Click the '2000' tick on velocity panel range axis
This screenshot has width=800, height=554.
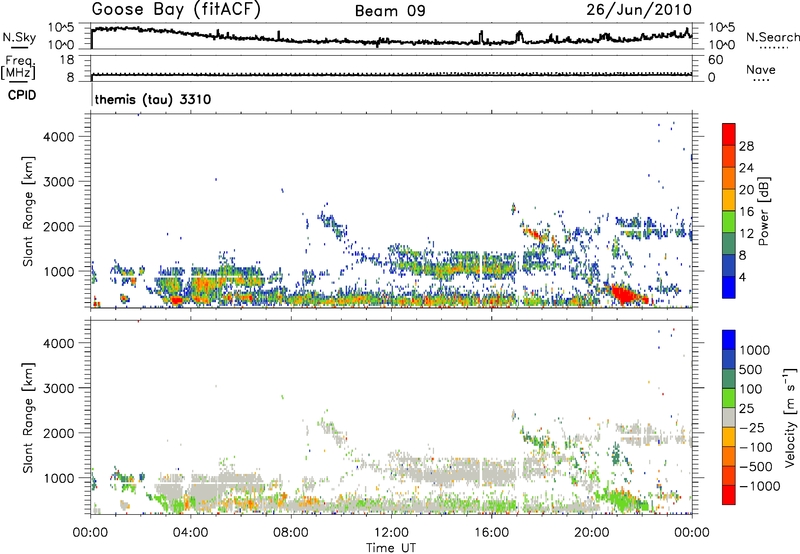coord(59,433)
